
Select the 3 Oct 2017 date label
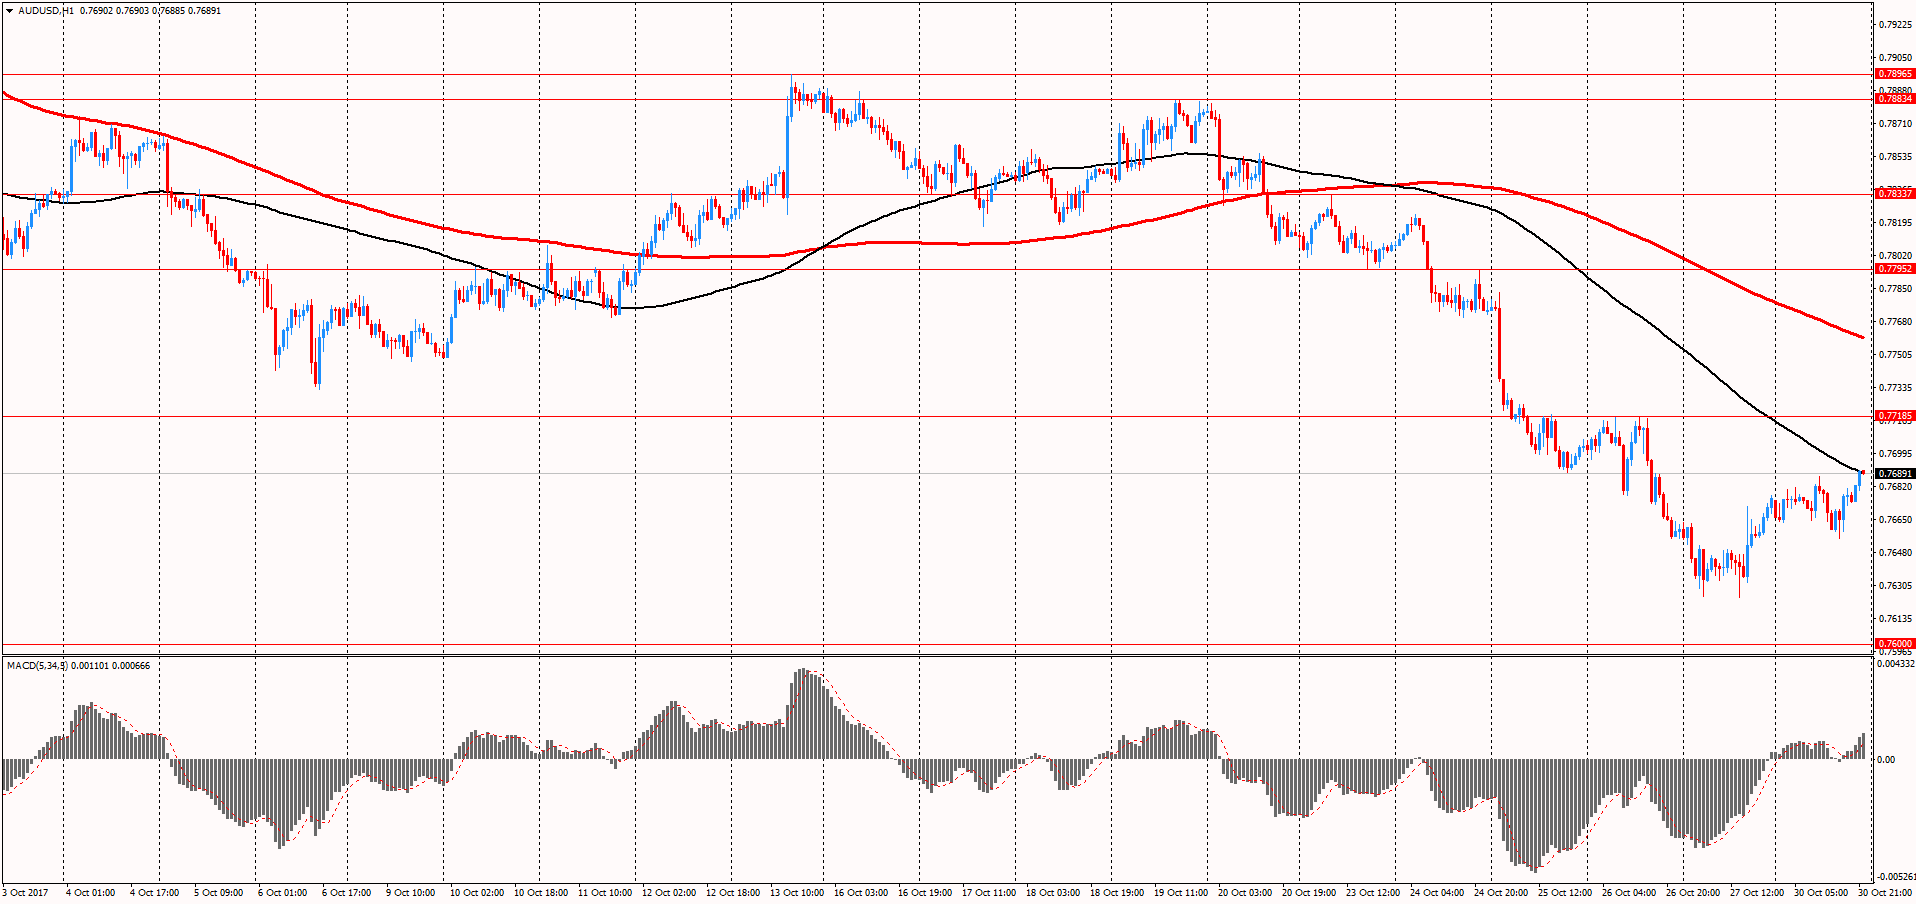coord(26,893)
